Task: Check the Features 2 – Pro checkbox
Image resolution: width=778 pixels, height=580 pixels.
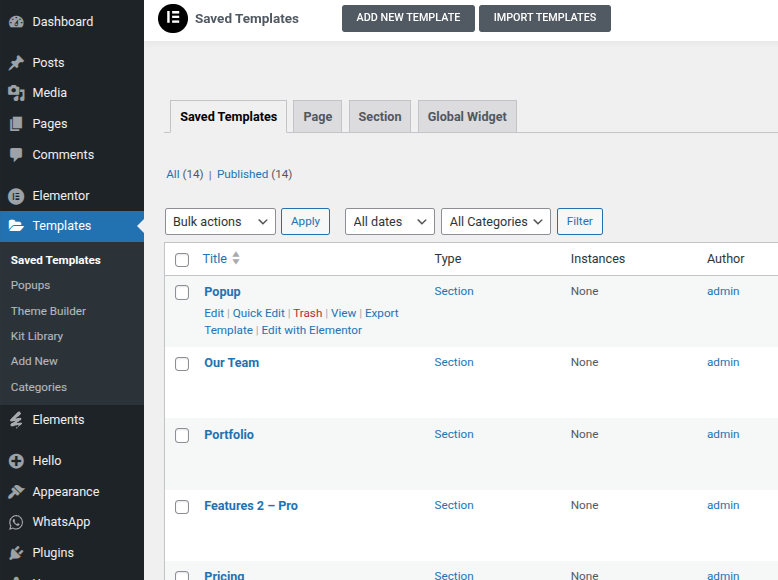Action: point(182,507)
